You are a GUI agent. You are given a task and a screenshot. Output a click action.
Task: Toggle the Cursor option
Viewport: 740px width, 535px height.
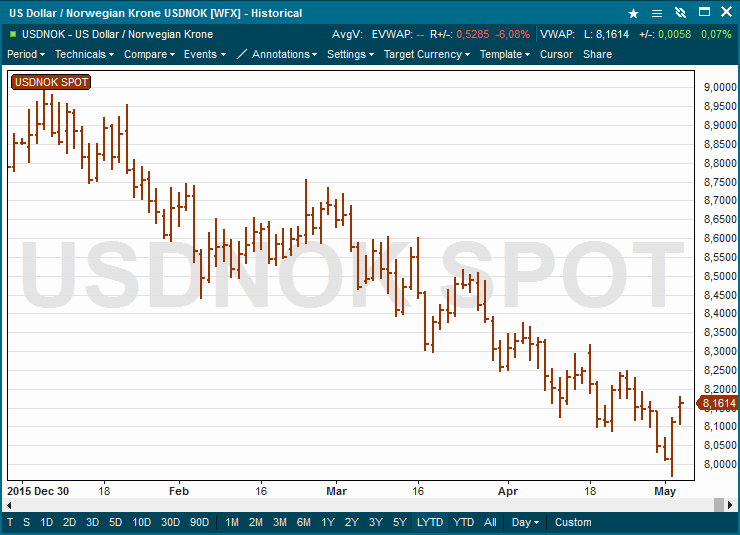point(556,54)
